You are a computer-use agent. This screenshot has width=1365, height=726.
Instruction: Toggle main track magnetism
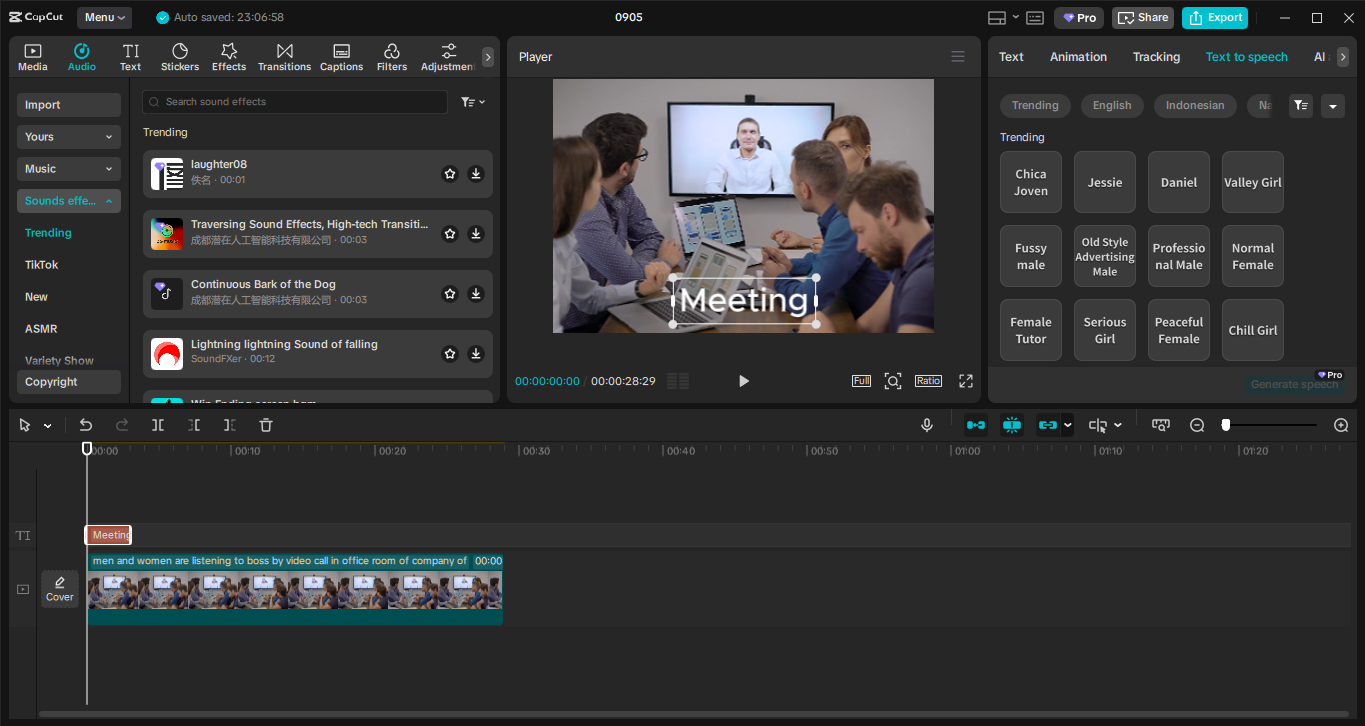click(1011, 424)
